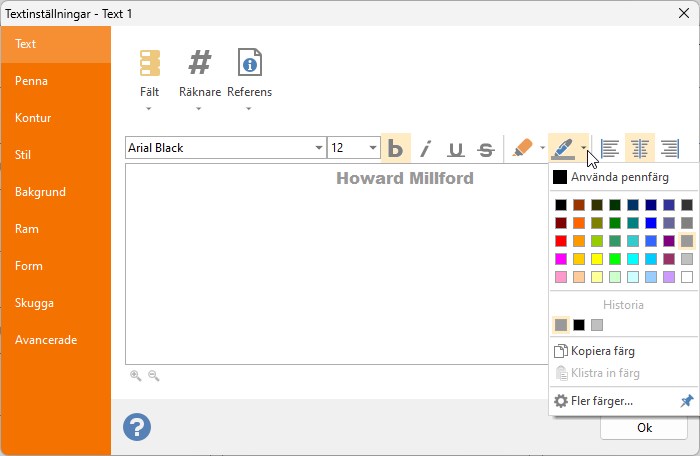Pick the red color swatch
Image resolution: width=700 pixels, height=456 pixels.
pyautogui.click(x=561, y=241)
